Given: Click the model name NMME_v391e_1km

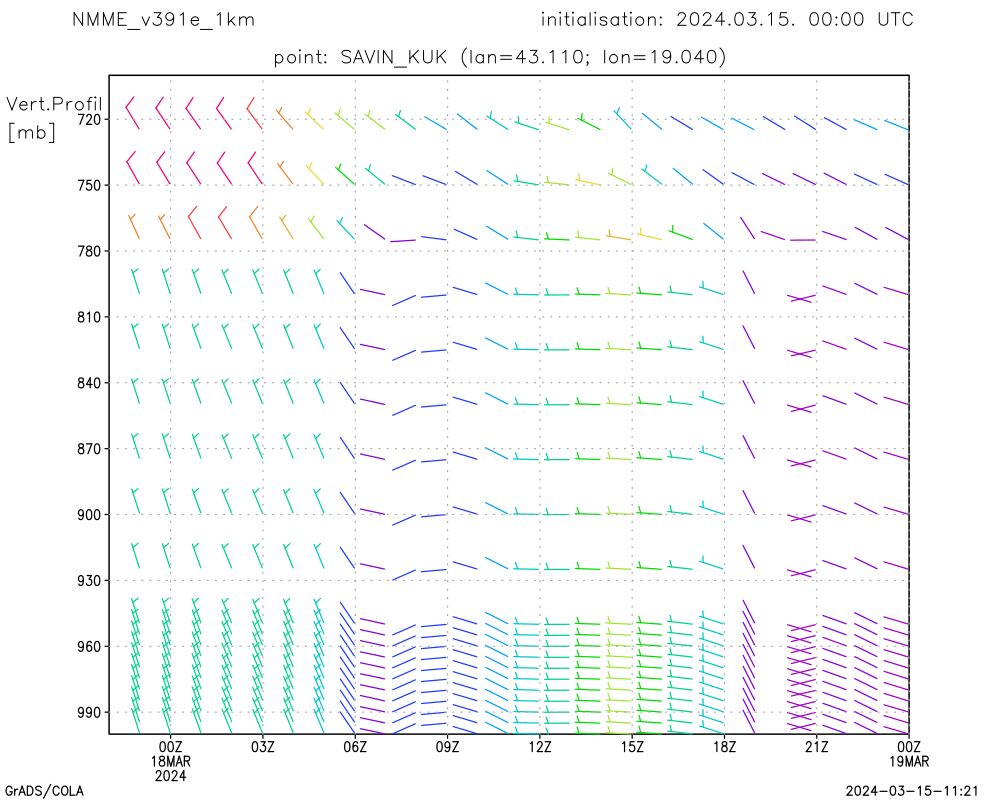Looking at the screenshot, I should click(x=163, y=20).
